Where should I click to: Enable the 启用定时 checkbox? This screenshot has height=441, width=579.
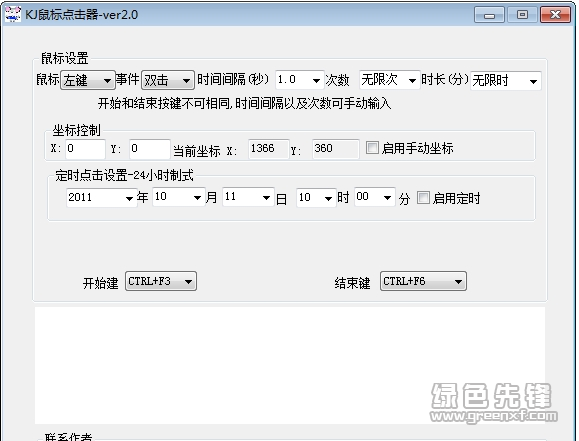[423, 198]
